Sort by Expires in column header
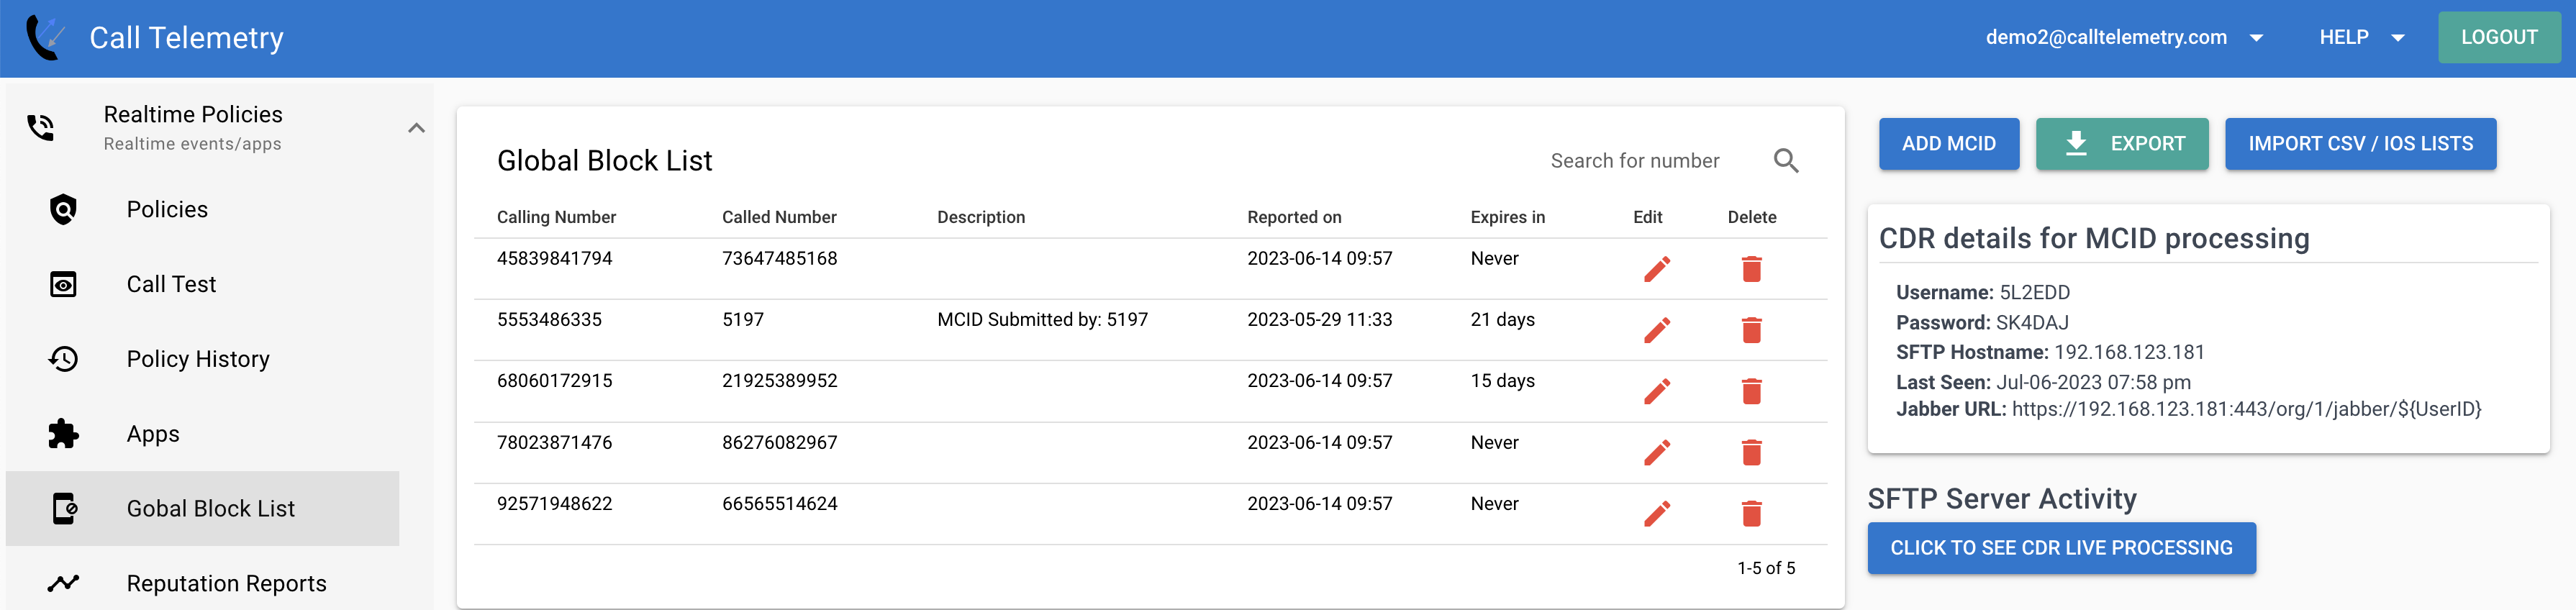The height and width of the screenshot is (610, 2576). click(1507, 217)
